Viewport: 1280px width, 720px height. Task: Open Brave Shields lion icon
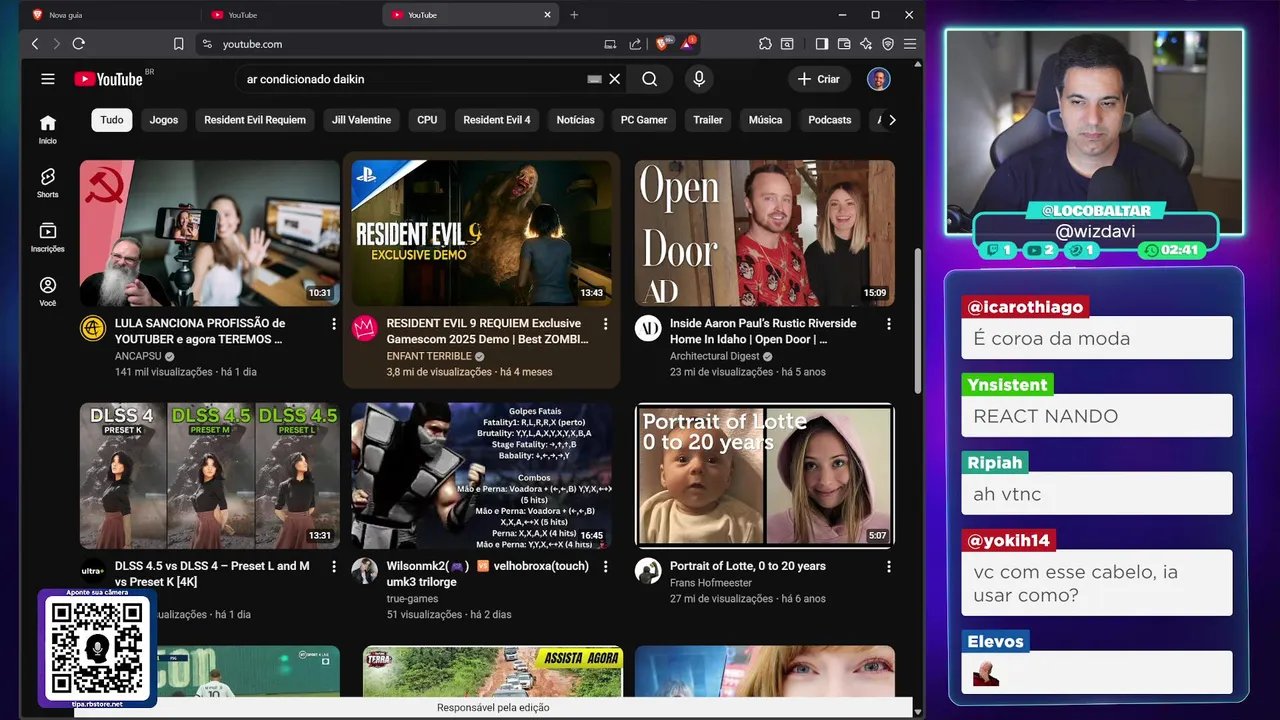(663, 44)
